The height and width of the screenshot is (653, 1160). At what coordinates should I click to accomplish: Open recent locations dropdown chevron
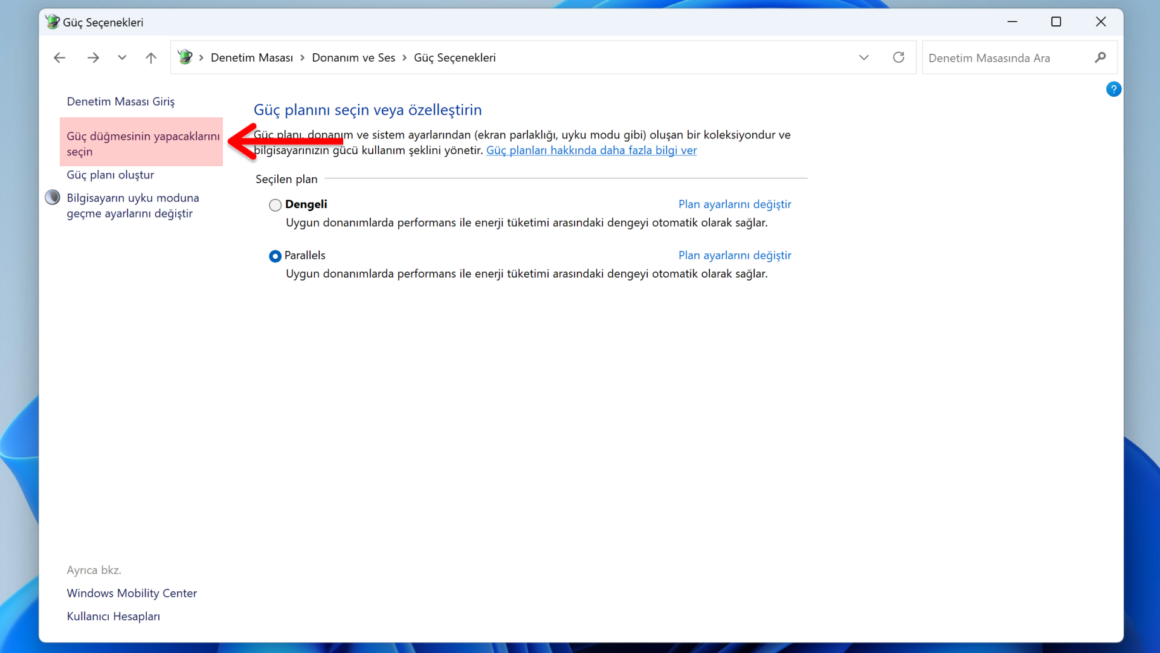click(122, 58)
